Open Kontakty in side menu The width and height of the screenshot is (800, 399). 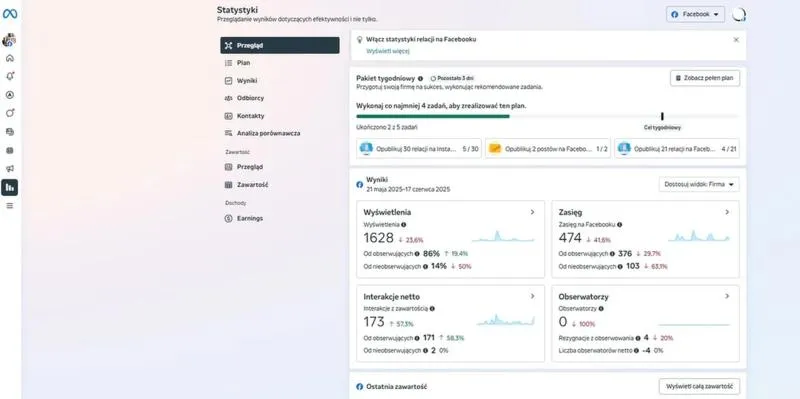point(280,116)
